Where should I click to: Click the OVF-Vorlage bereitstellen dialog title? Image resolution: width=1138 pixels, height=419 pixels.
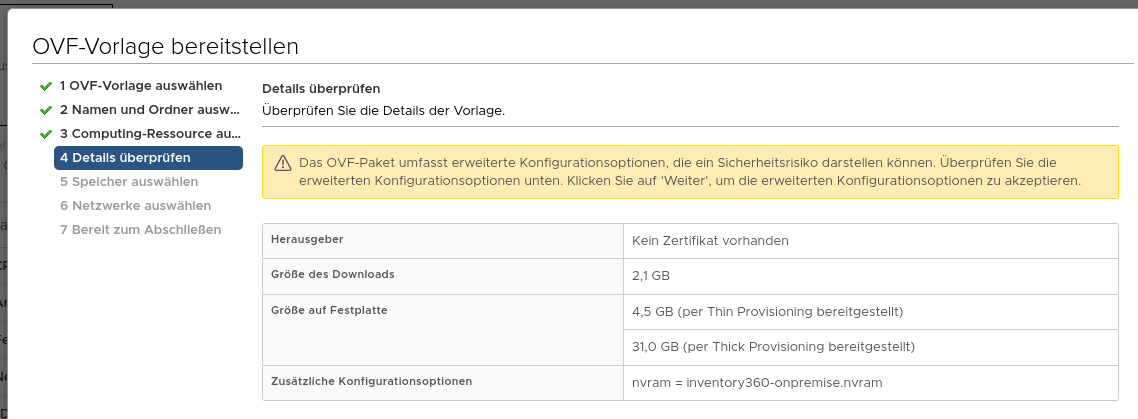[x=166, y=46]
